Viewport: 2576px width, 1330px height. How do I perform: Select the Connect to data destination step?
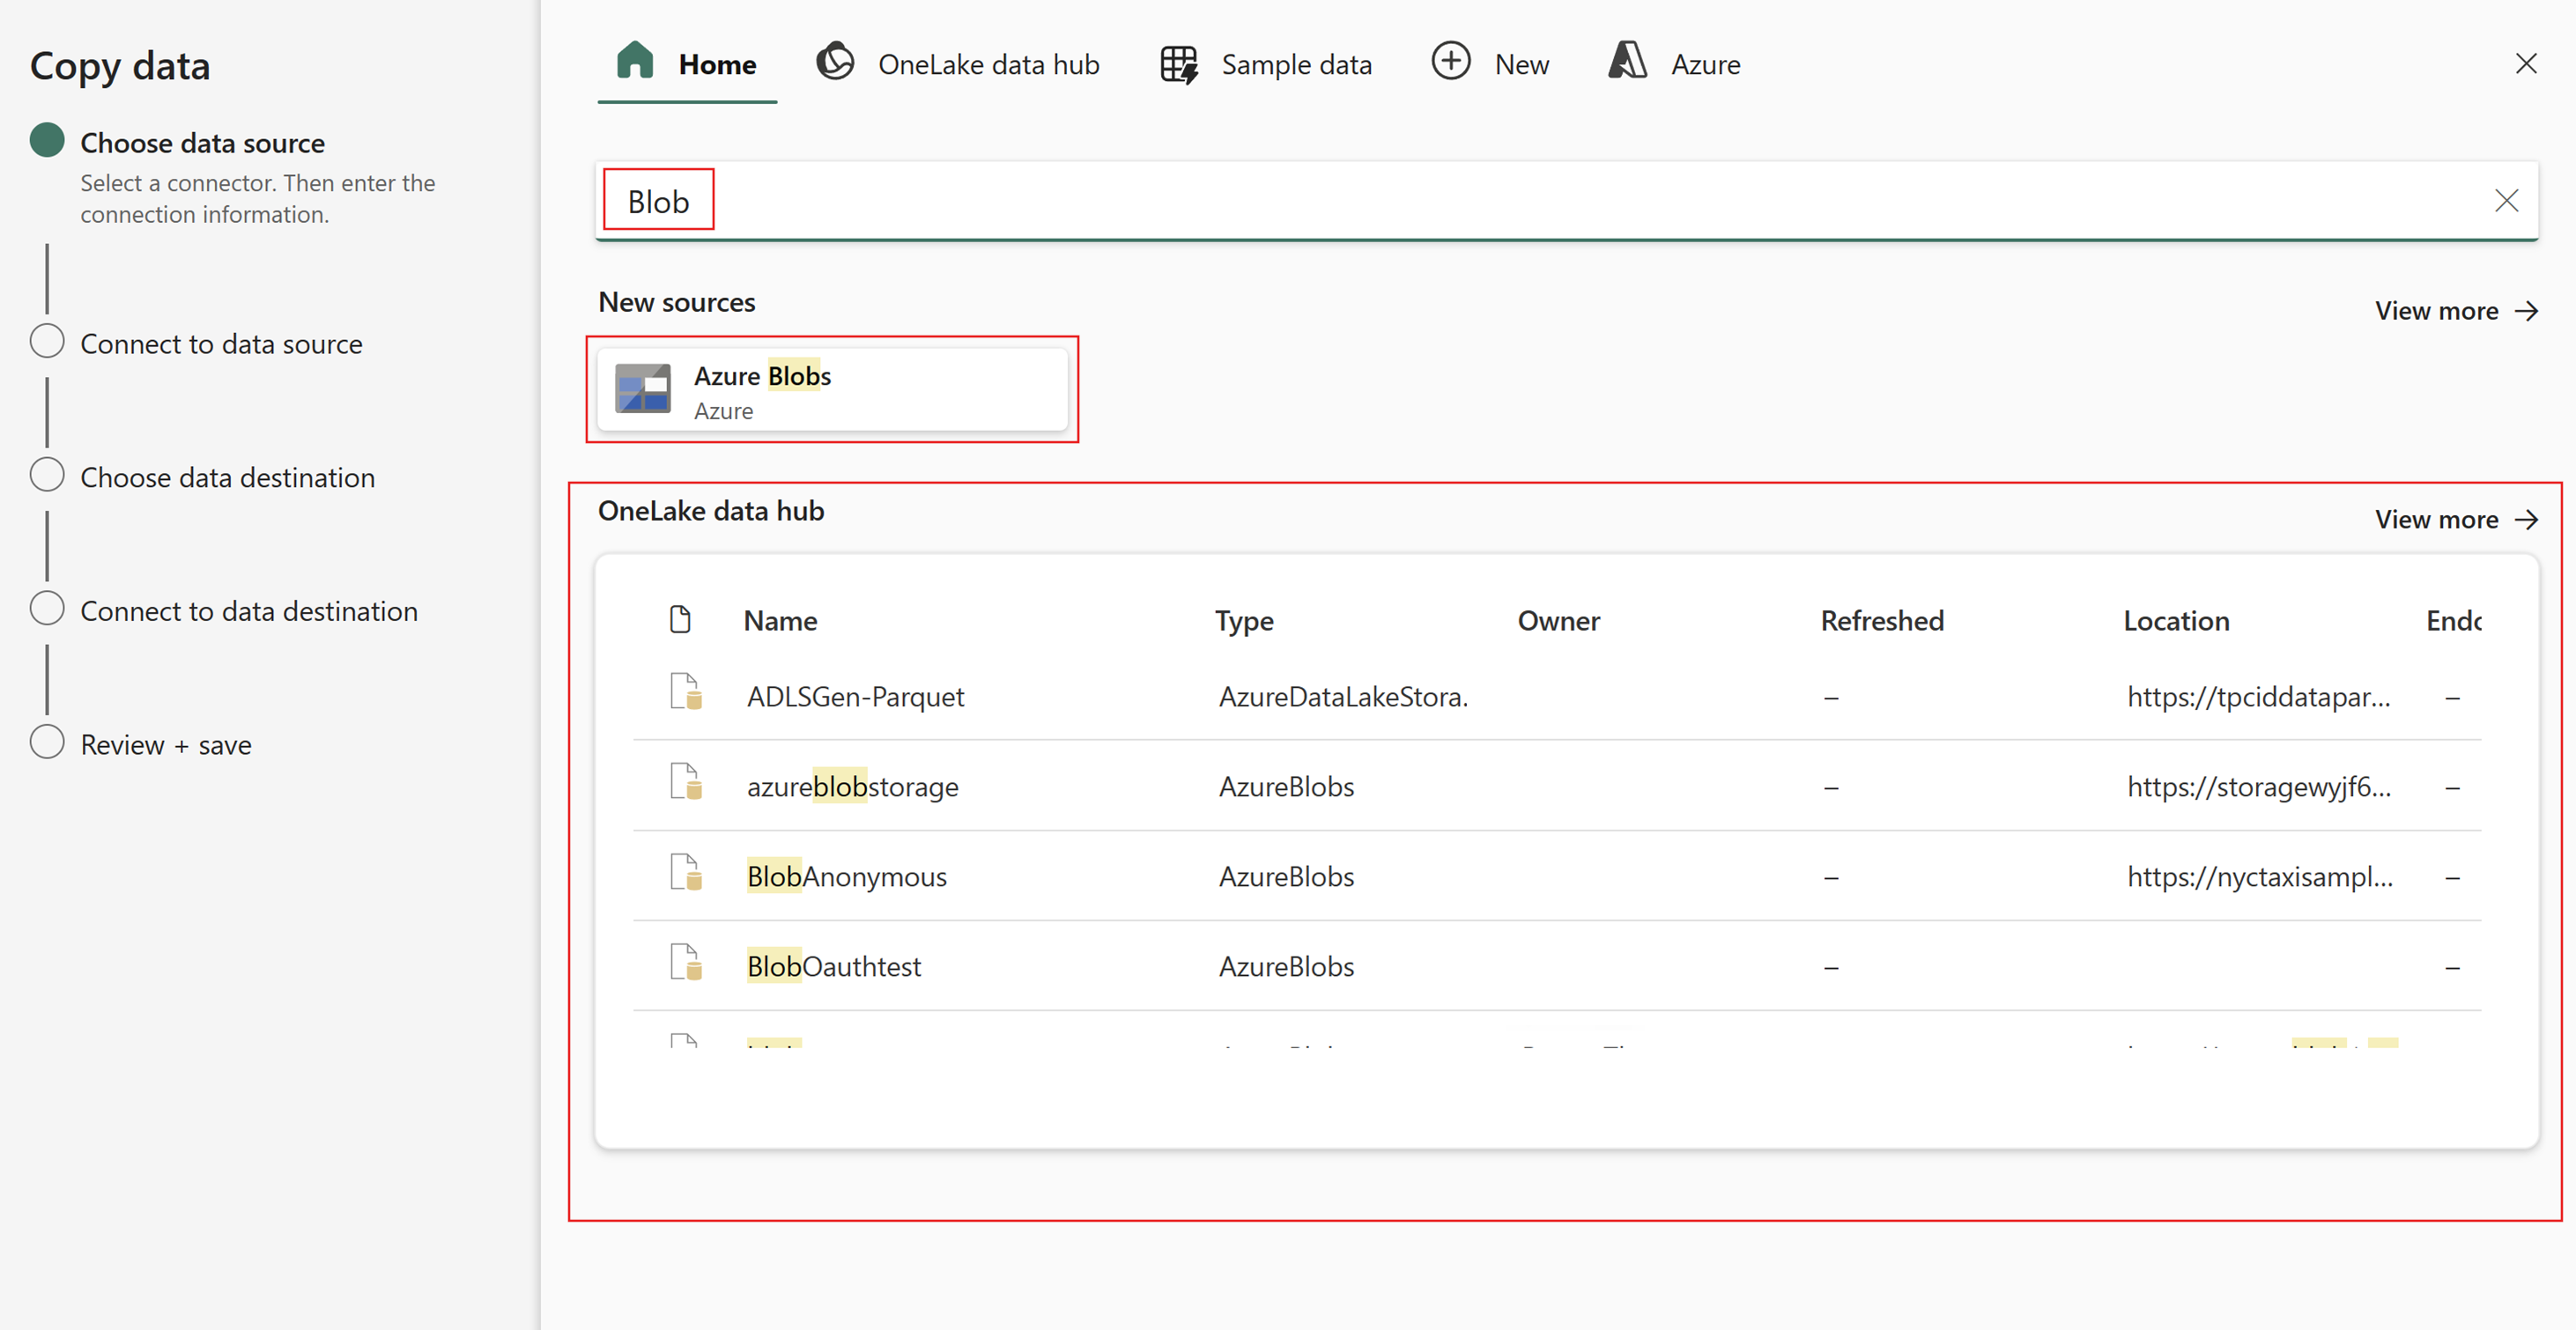tap(249, 612)
